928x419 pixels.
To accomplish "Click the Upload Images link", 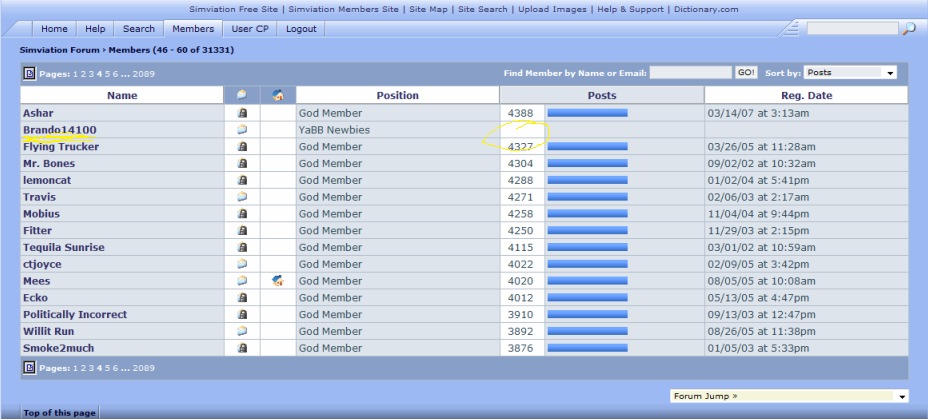I will (549, 9).
